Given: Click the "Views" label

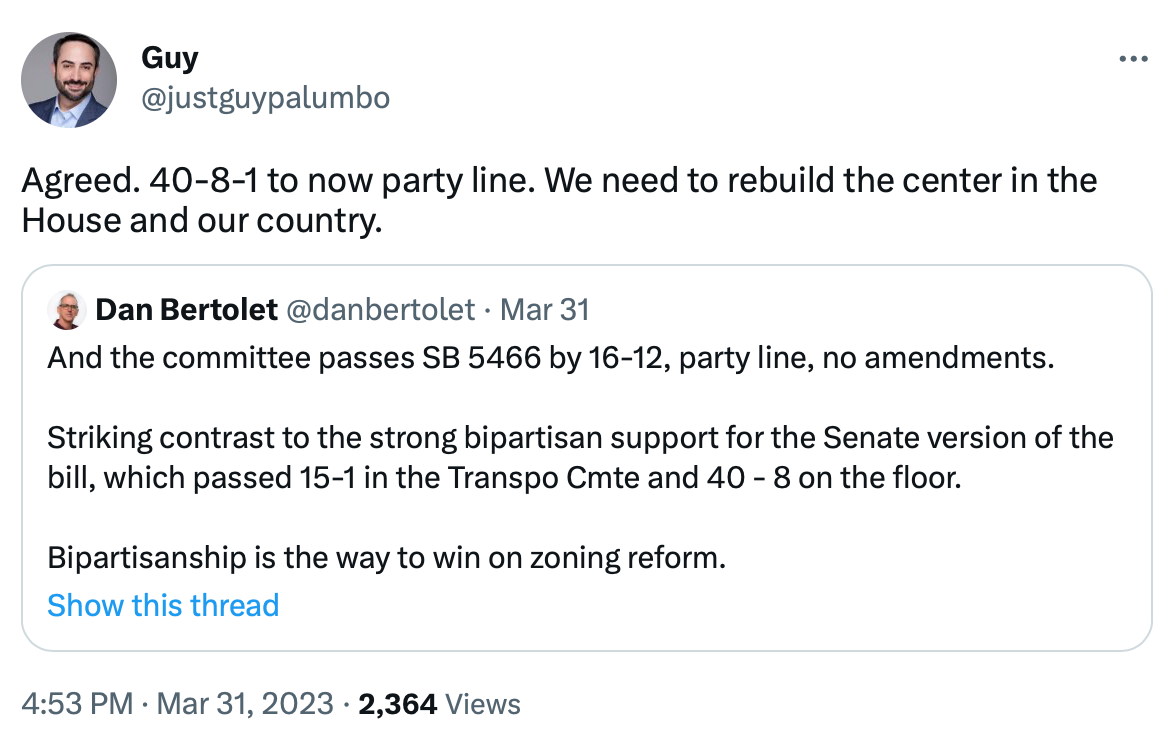Looking at the screenshot, I should tap(483, 704).
